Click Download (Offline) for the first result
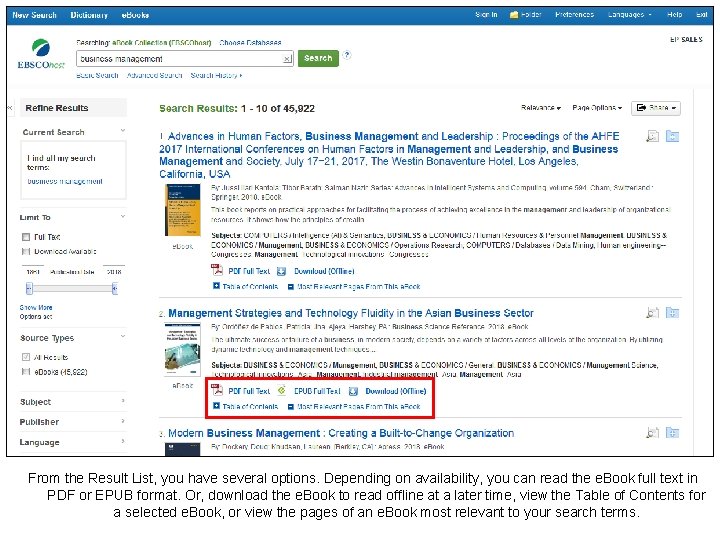 point(324,271)
